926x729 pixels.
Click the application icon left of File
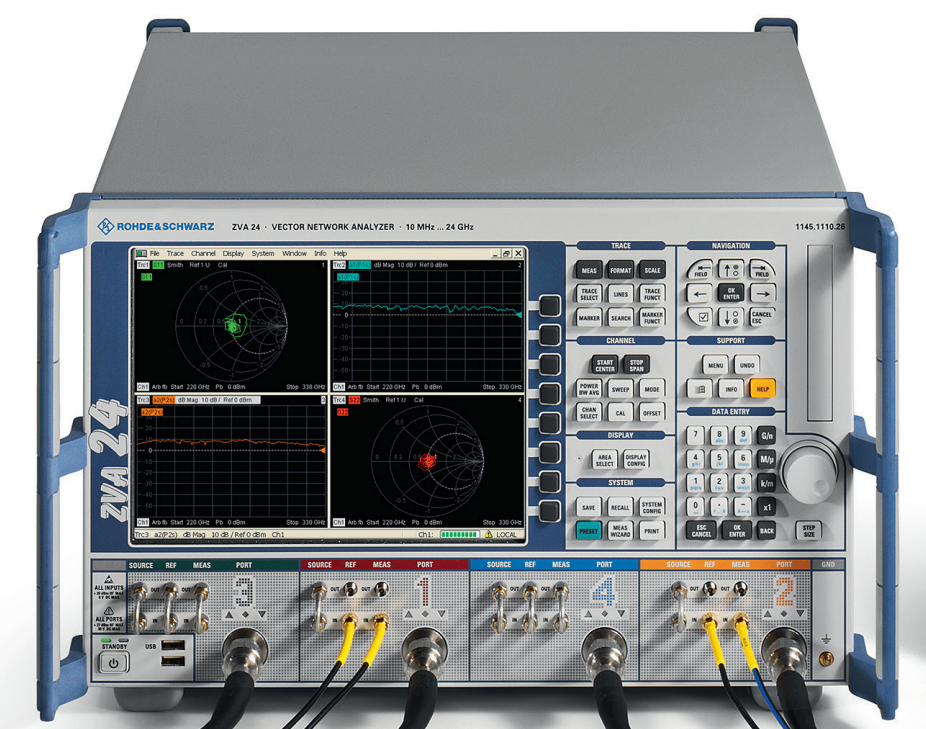tap(142, 253)
